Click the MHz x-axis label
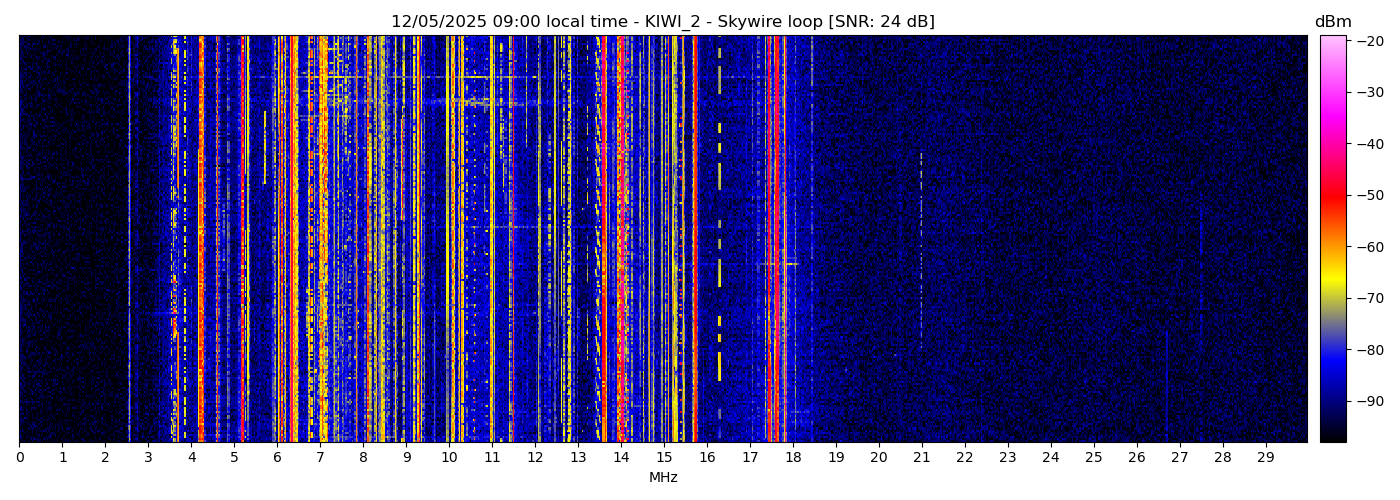This screenshot has width=1400, height=500. (x=663, y=478)
